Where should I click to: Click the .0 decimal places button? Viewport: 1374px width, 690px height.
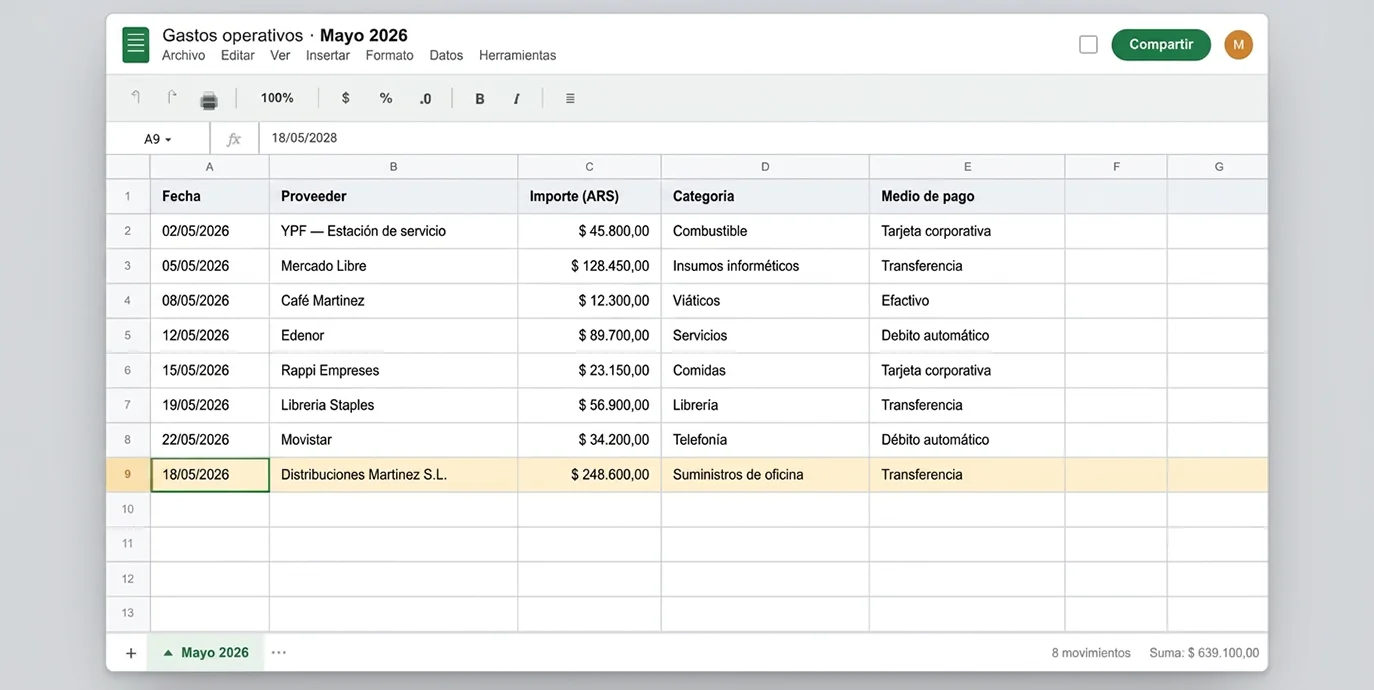tap(425, 98)
